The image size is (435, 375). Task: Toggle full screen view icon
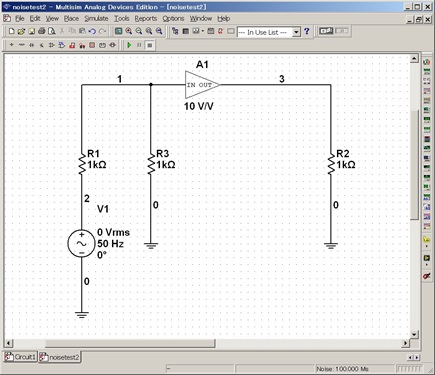pyautogui.click(x=118, y=31)
